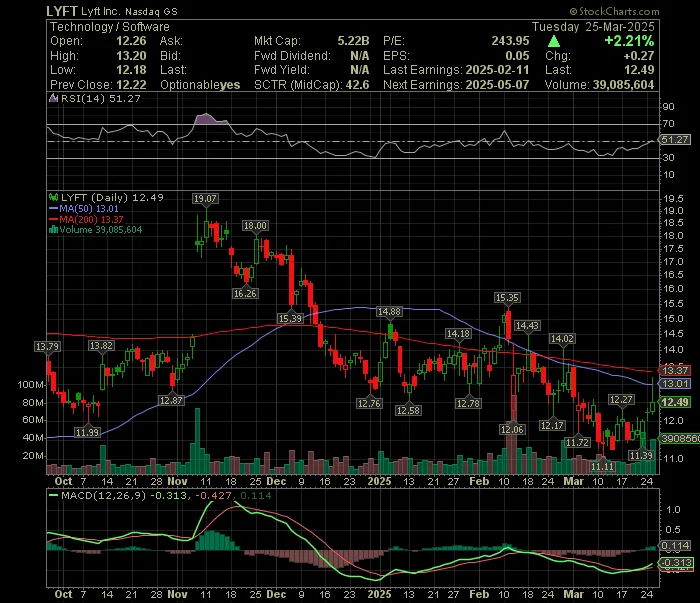Click the 11.39 low price label
Viewport: 700px width, 603px height.
click(x=641, y=455)
